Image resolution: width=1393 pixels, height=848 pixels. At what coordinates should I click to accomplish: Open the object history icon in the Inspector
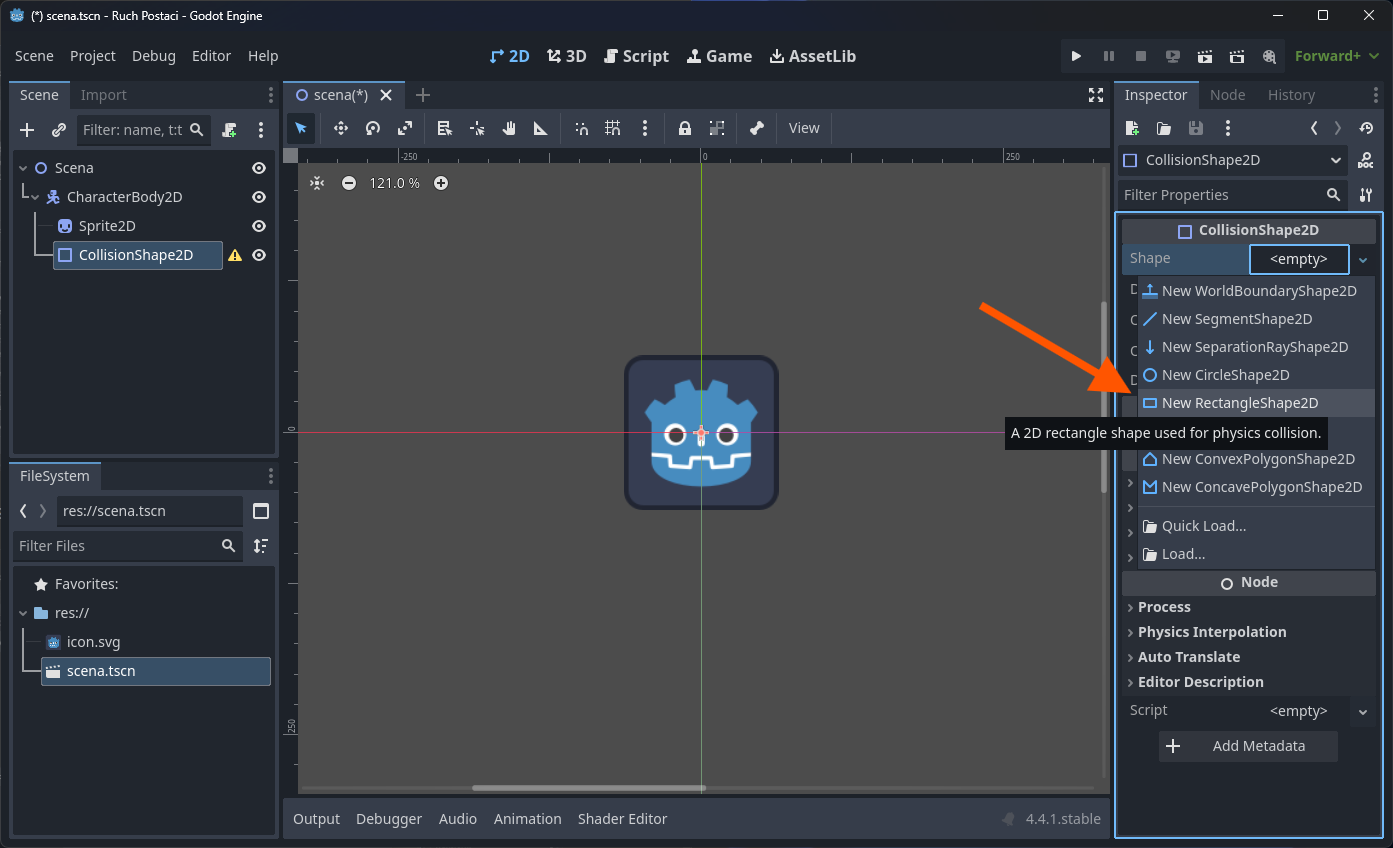click(1366, 128)
